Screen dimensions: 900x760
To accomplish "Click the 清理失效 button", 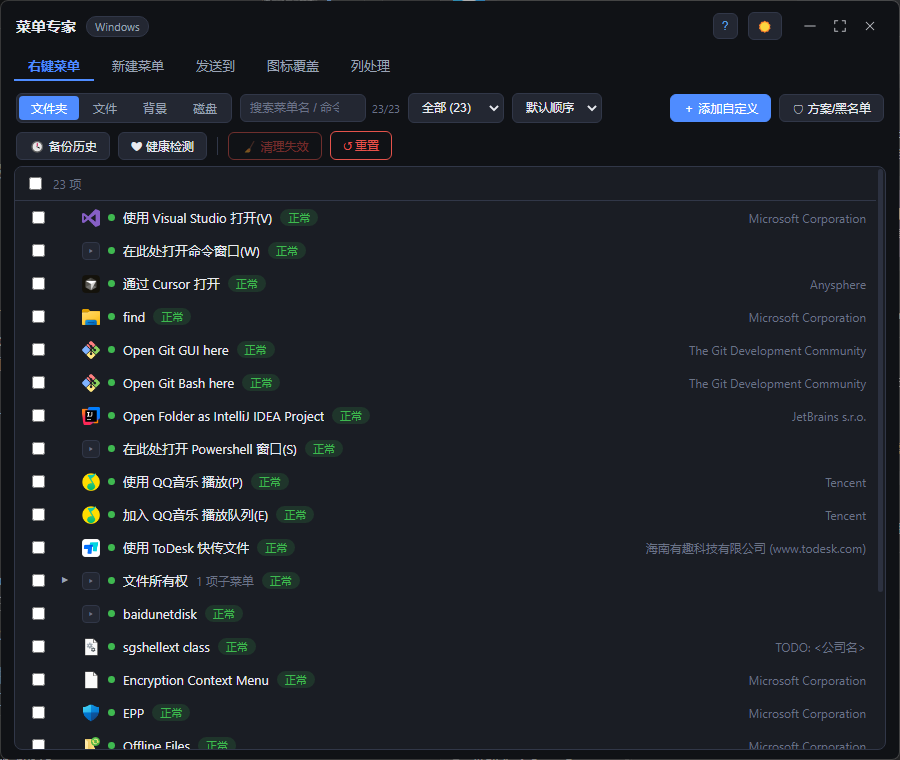I will [x=275, y=146].
